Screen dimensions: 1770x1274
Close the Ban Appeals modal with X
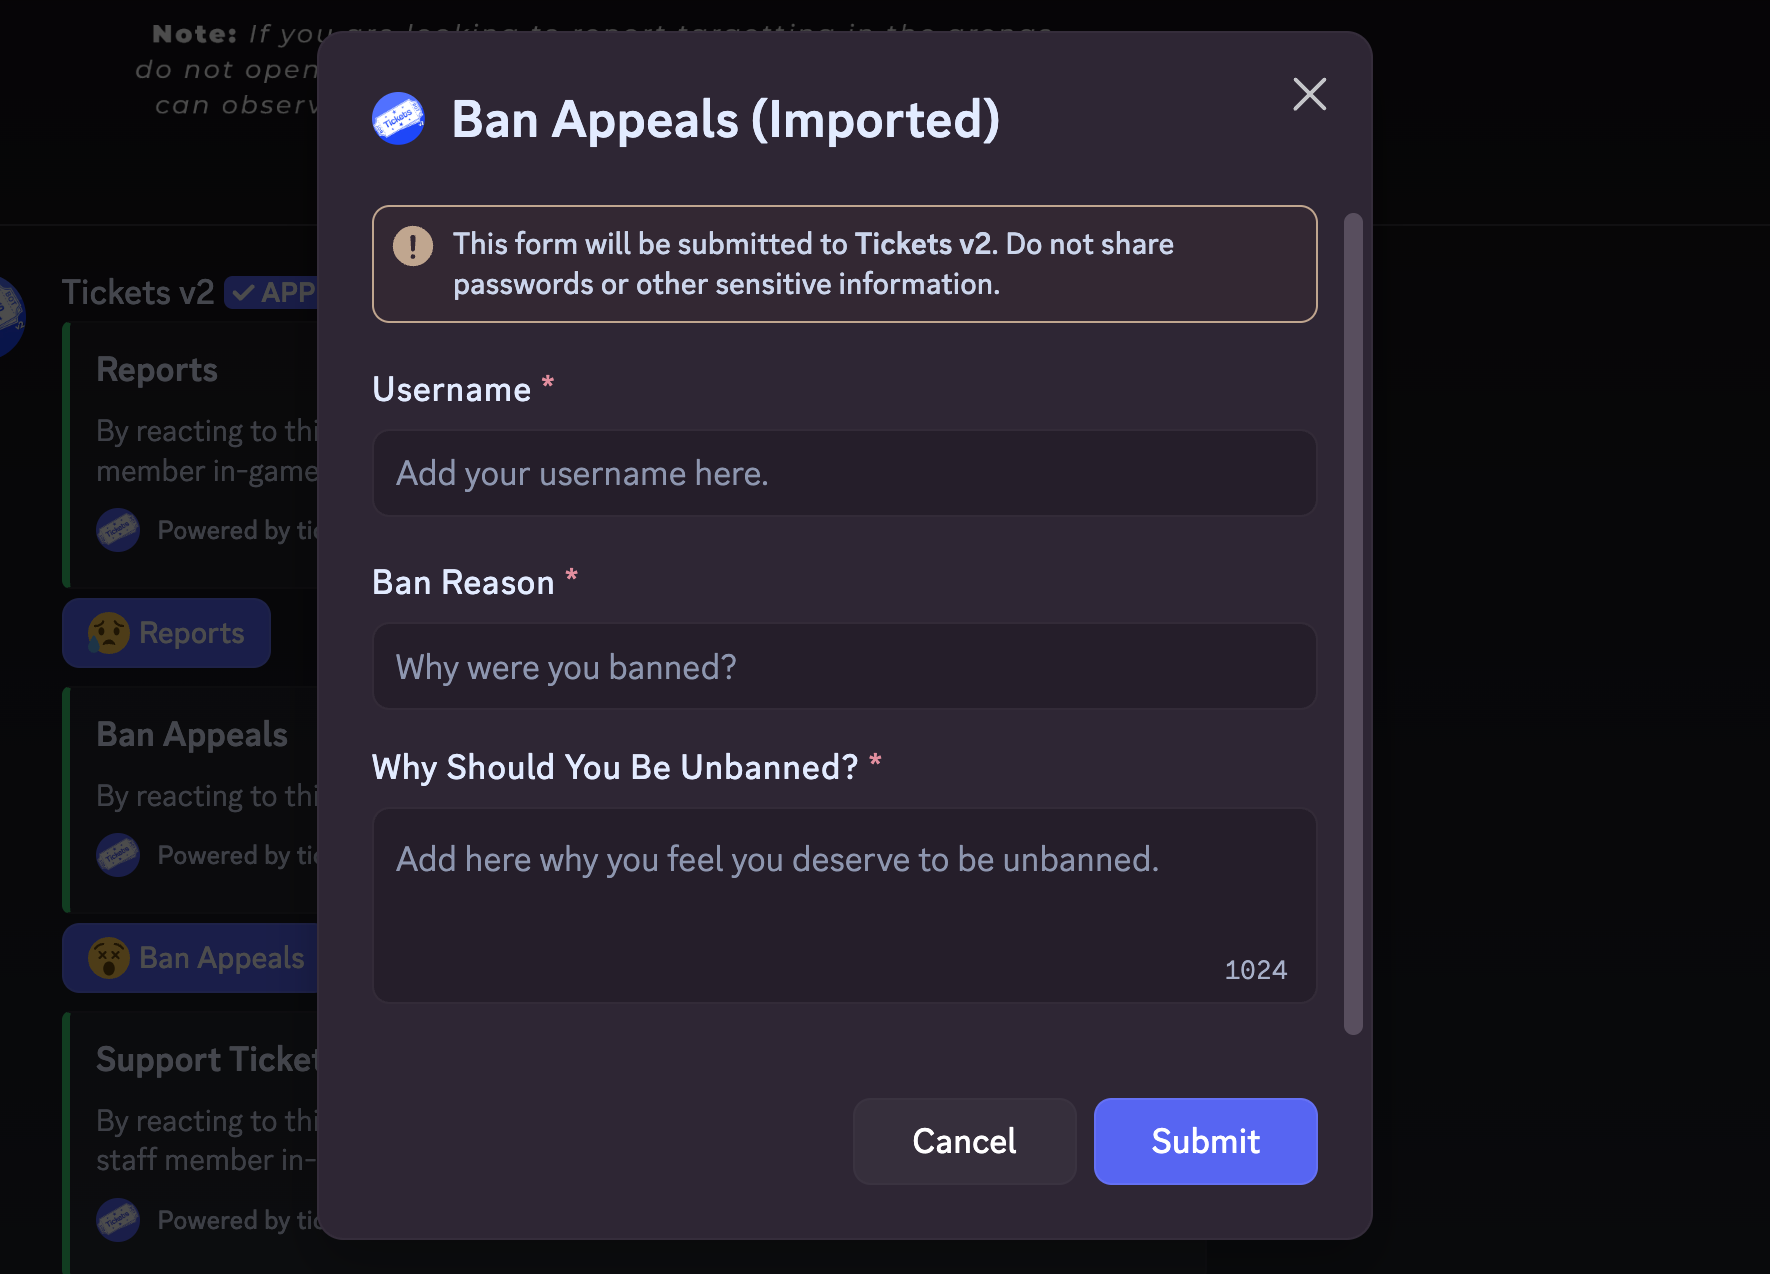[x=1309, y=95]
